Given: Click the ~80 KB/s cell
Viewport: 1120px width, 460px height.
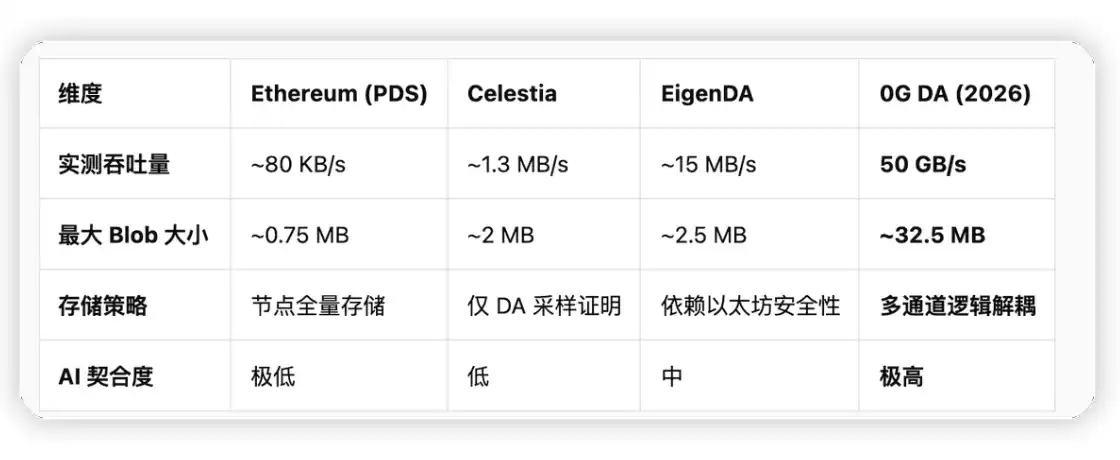Looking at the screenshot, I should coord(298,164).
